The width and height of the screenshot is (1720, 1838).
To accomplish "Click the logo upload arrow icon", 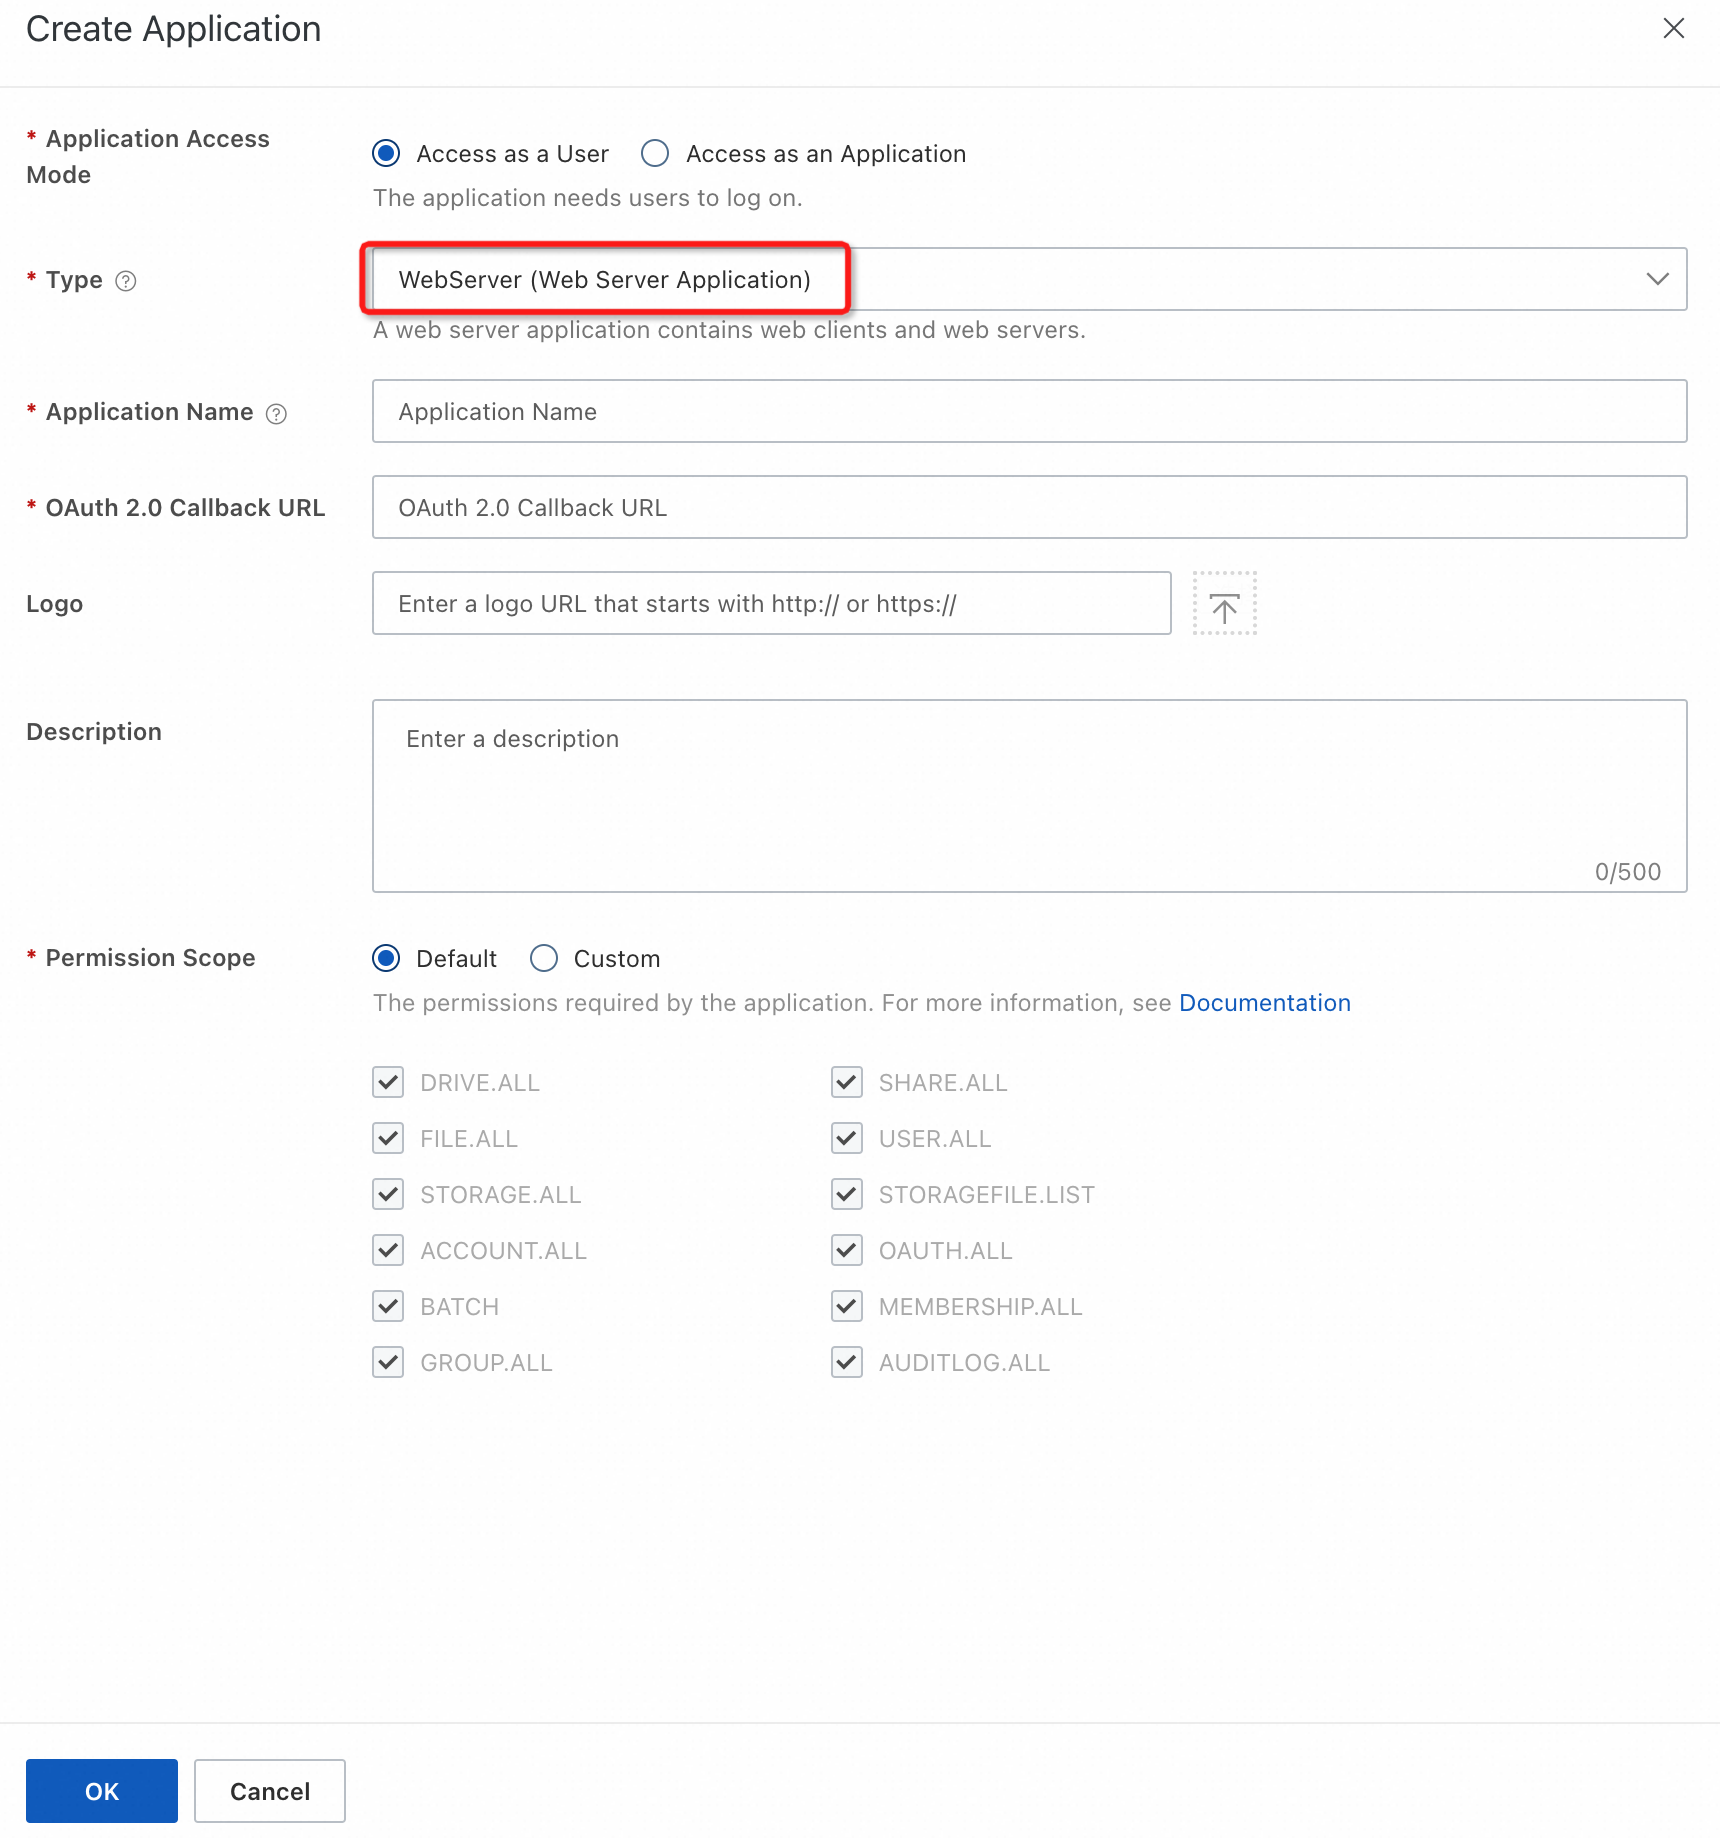I will pos(1224,604).
